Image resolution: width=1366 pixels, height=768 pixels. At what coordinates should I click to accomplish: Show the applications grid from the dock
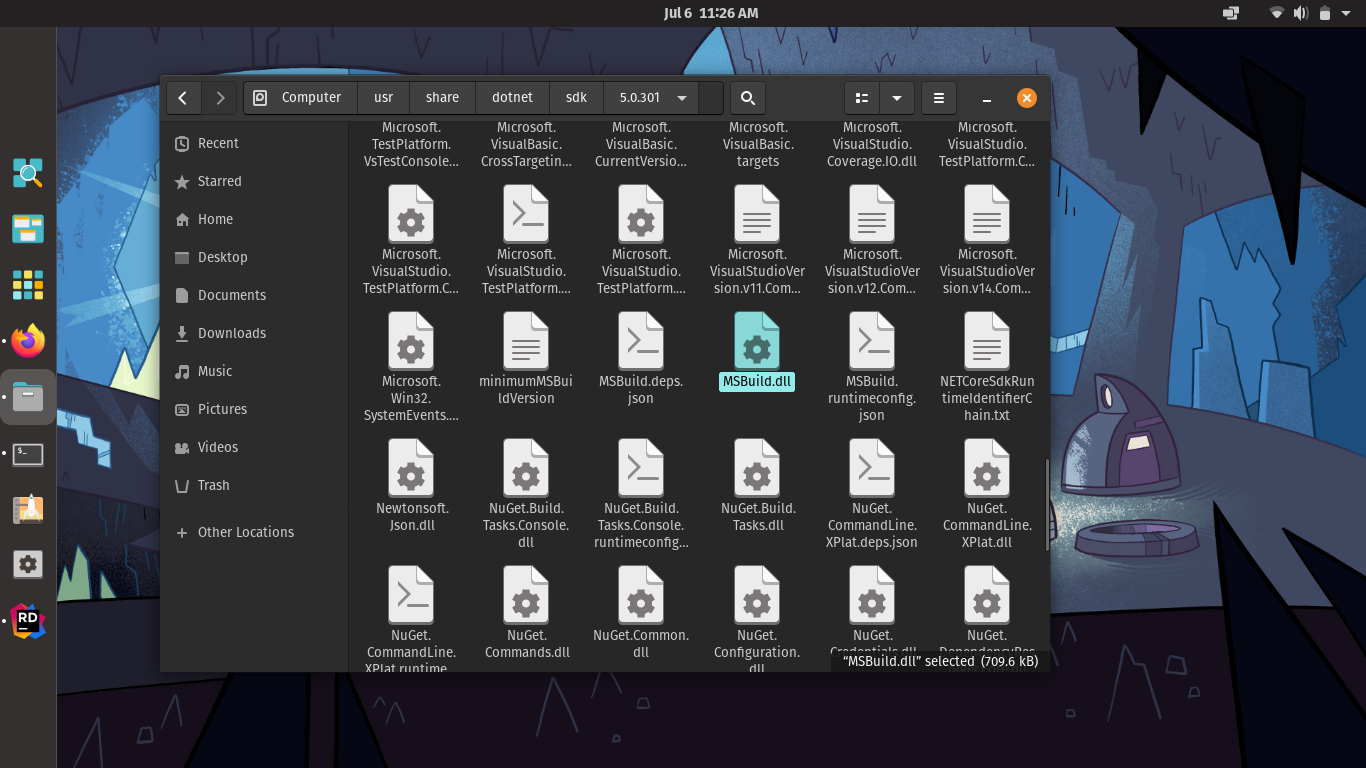click(x=28, y=285)
